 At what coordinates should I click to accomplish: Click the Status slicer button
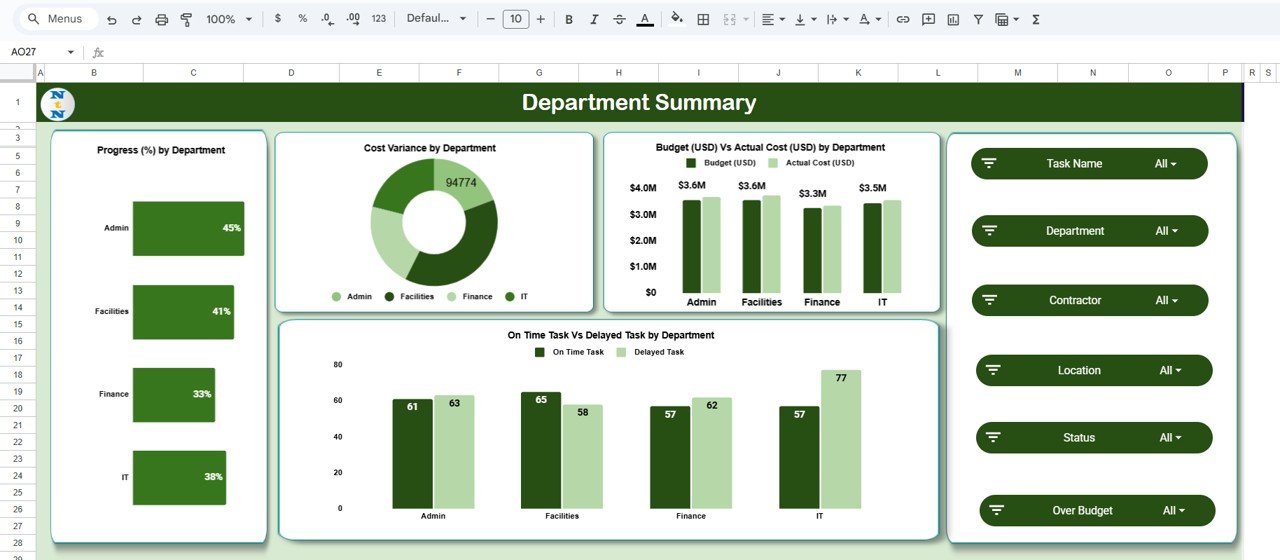tap(1079, 438)
